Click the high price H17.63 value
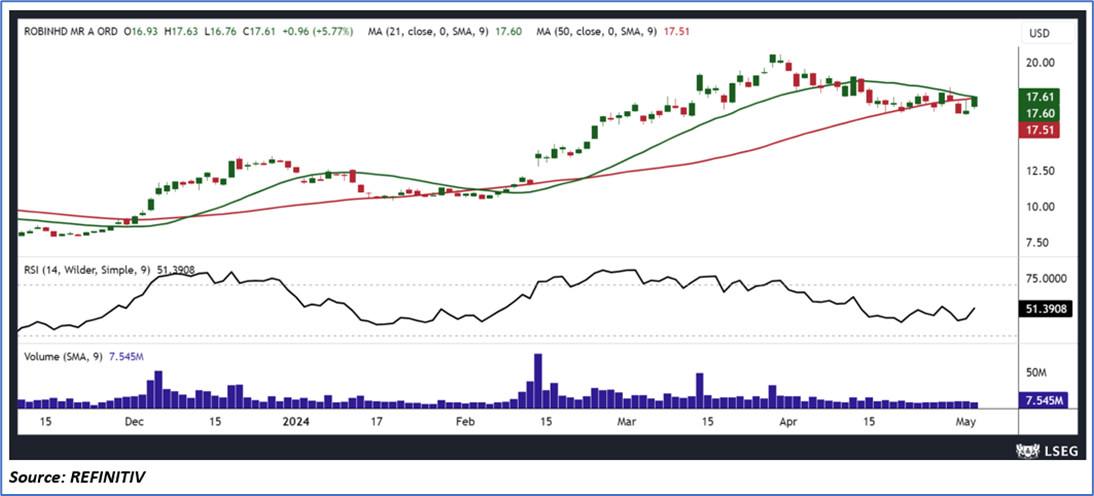This screenshot has height=496, width=1094. click(x=183, y=31)
